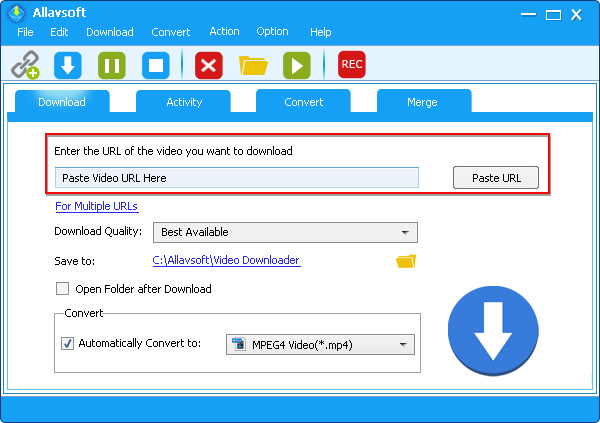Open the MPEG4 Video format dropdown
The height and width of the screenshot is (423, 600).
(x=320, y=345)
